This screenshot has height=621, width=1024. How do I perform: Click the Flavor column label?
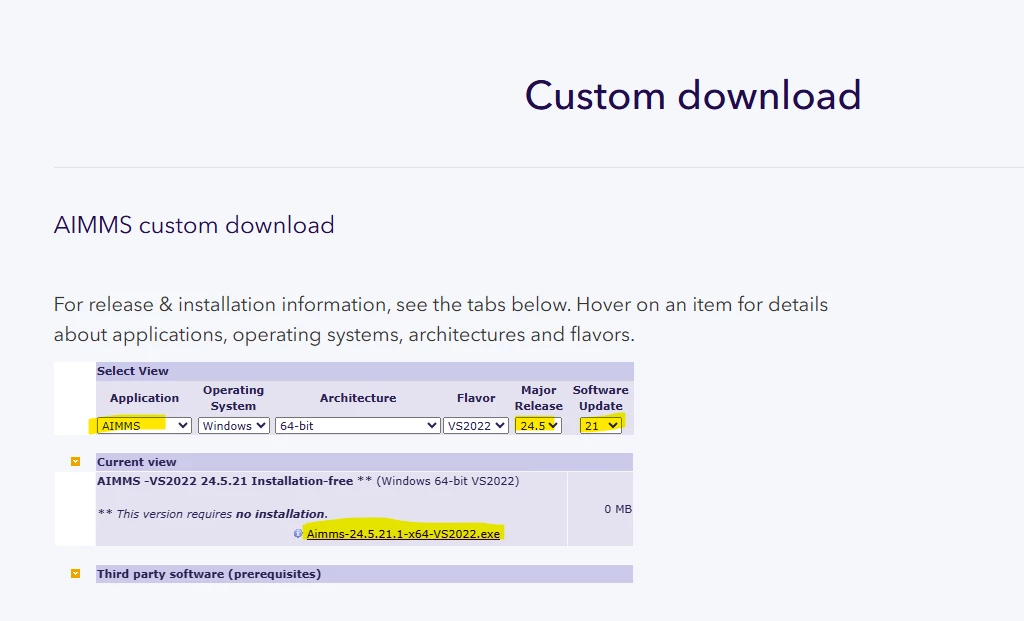(x=476, y=398)
